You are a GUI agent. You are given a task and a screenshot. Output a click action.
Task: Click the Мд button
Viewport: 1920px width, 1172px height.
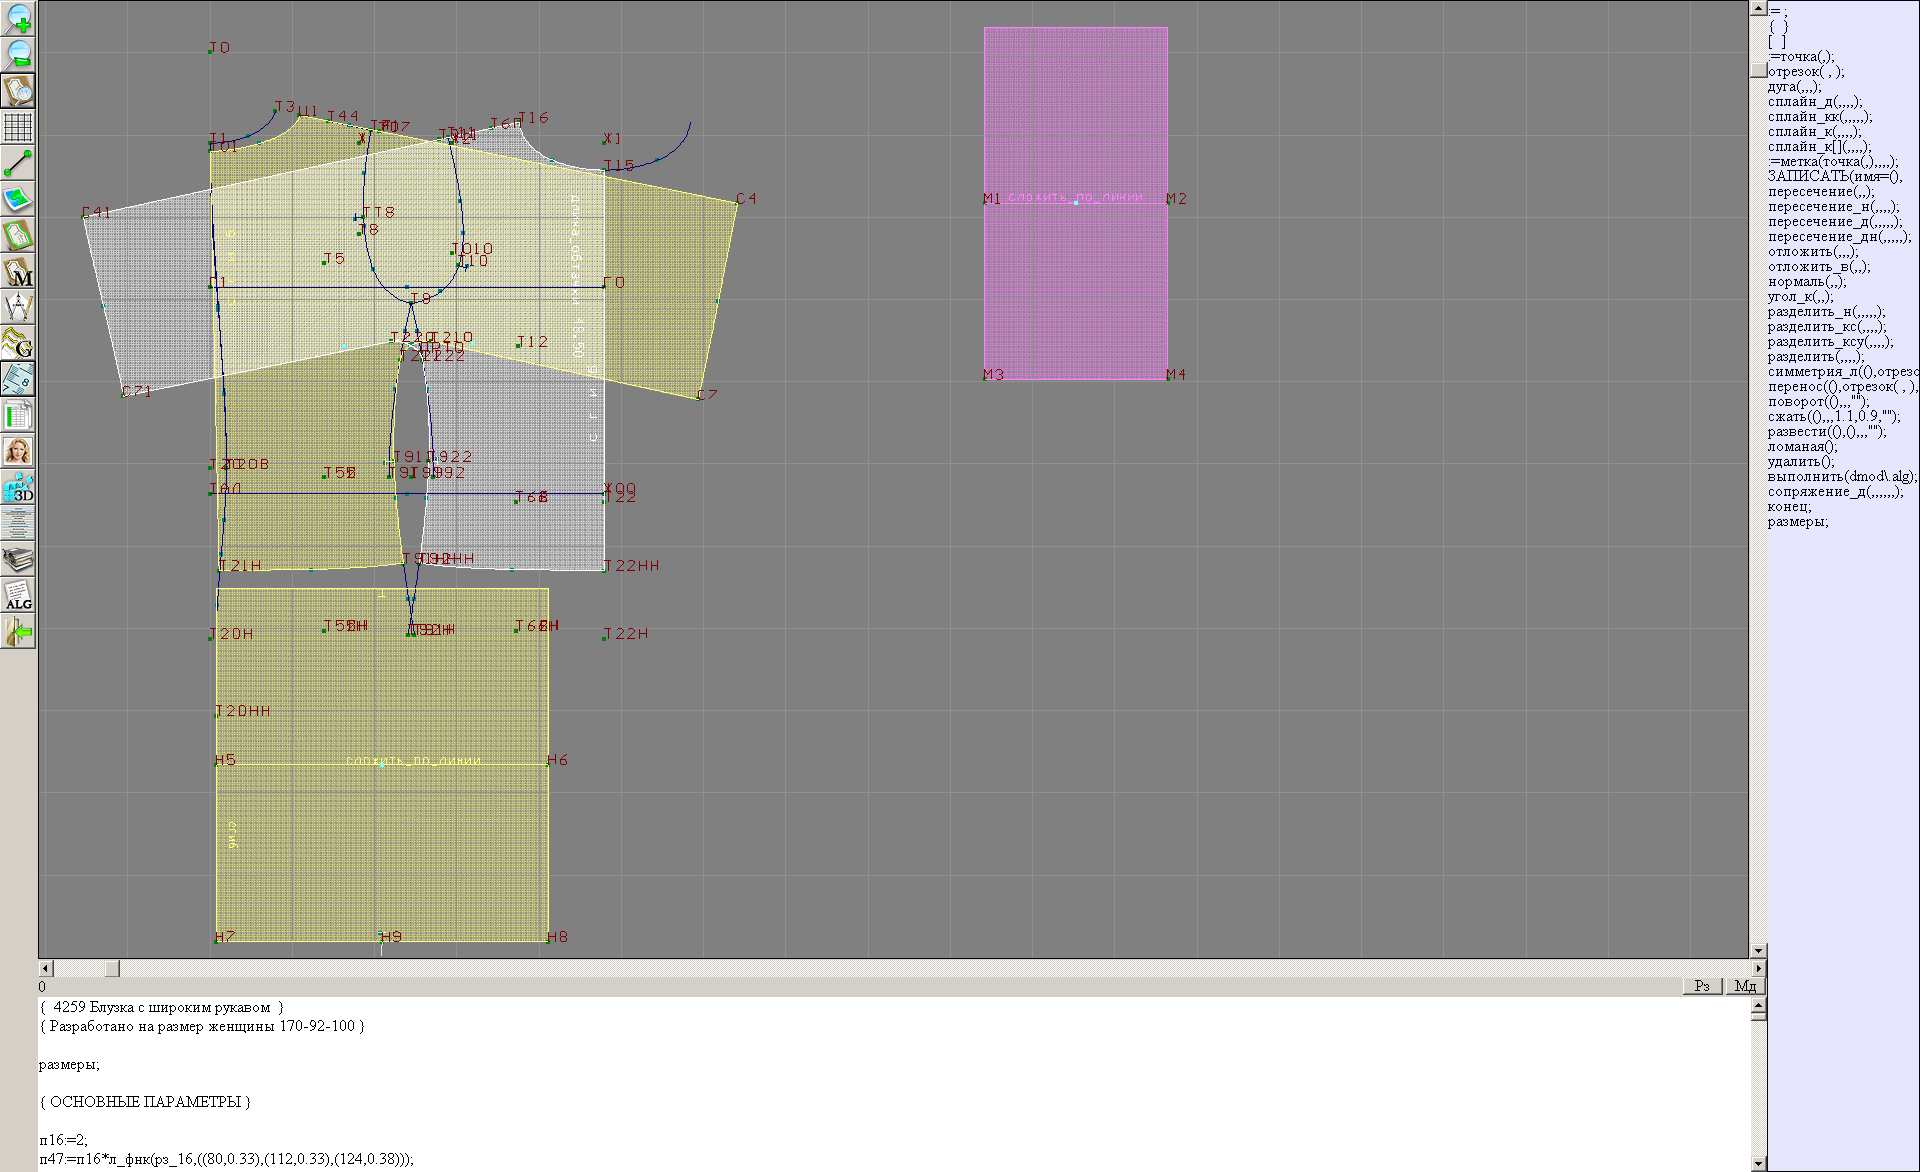tap(1745, 986)
